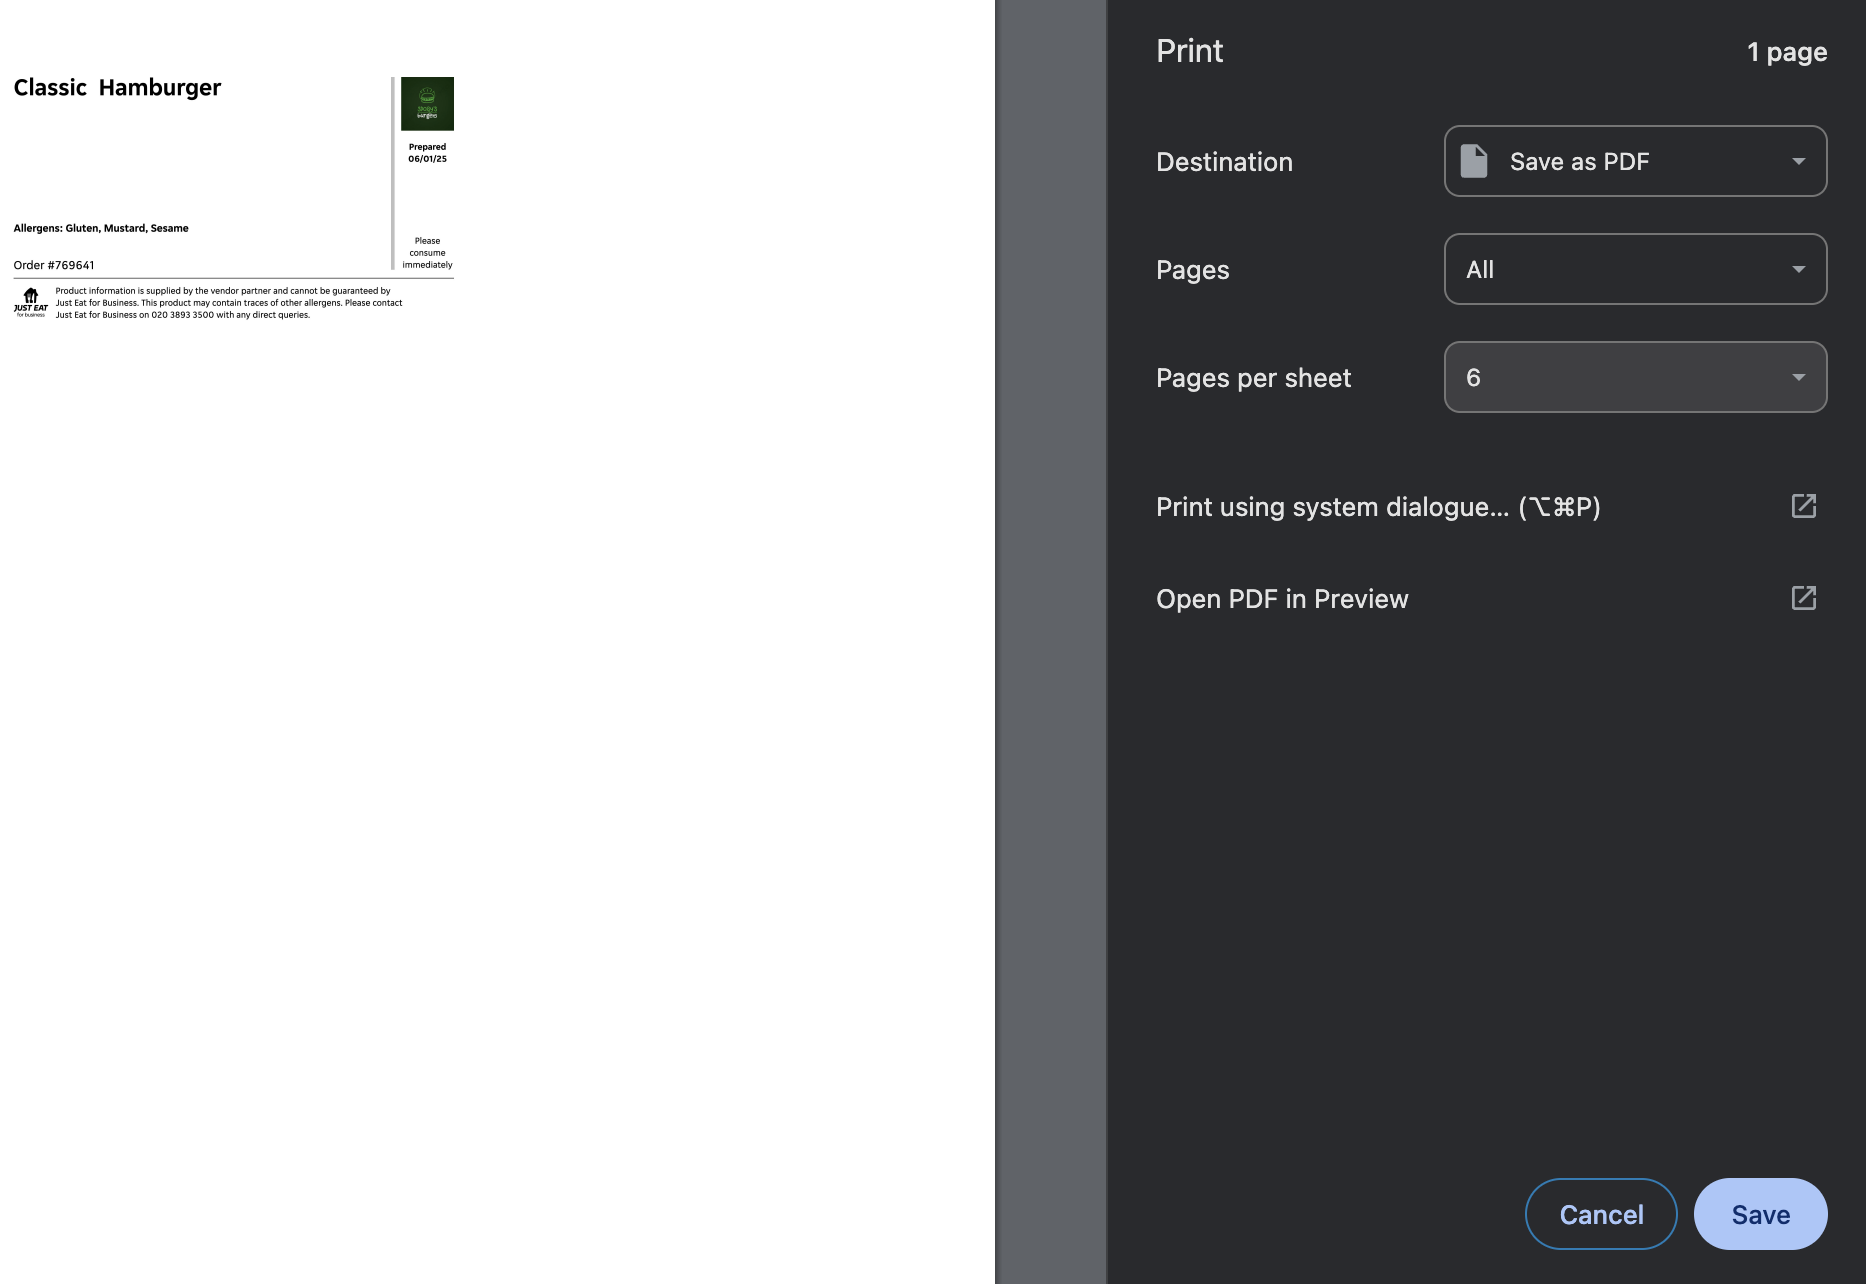Click Please consume immediately text in preview
1866x1284 pixels.
point(427,253)
